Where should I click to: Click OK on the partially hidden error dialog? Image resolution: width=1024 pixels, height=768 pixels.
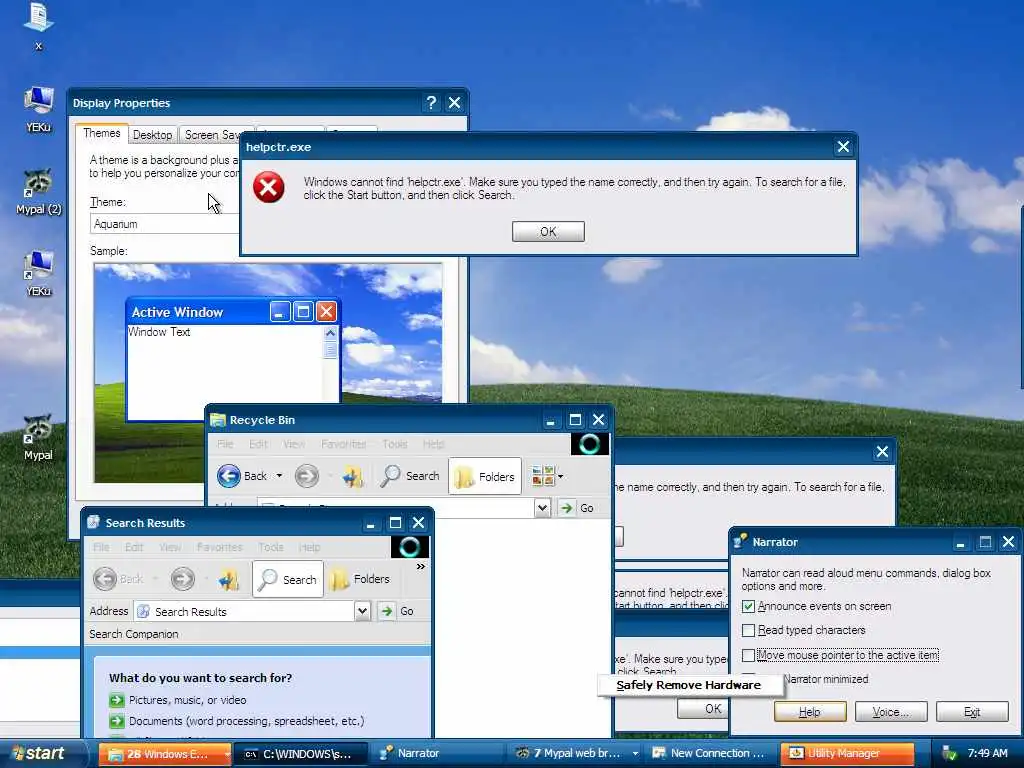[702, 709]
